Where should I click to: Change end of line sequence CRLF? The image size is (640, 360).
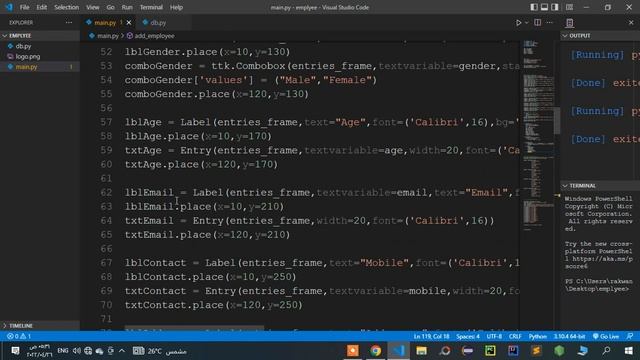pos(515,336)
